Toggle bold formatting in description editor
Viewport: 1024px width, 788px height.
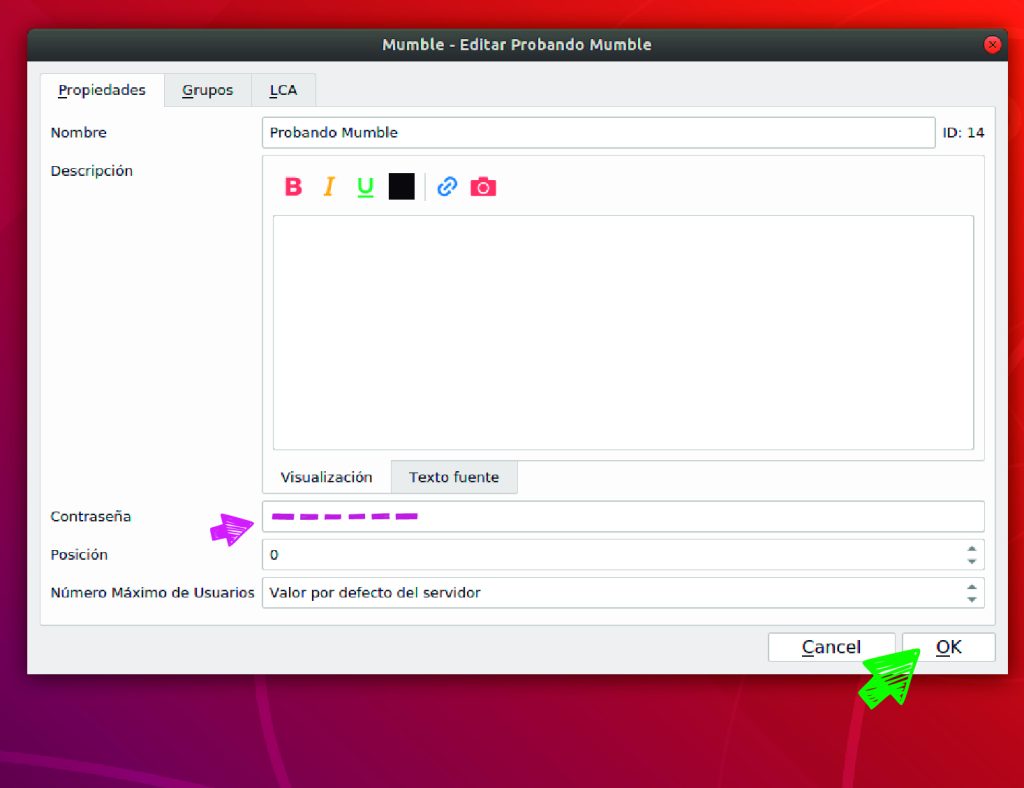click(x=293, y=187)
